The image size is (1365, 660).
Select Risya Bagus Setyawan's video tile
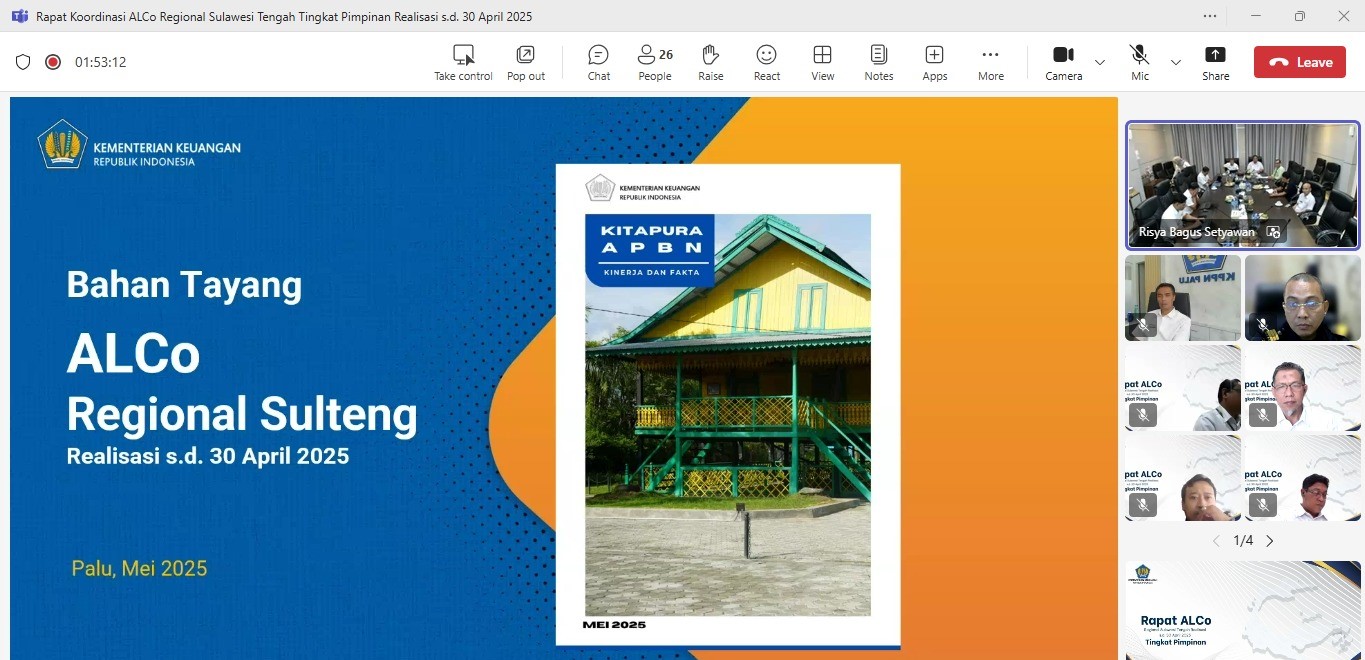(x=1242, y=185)
